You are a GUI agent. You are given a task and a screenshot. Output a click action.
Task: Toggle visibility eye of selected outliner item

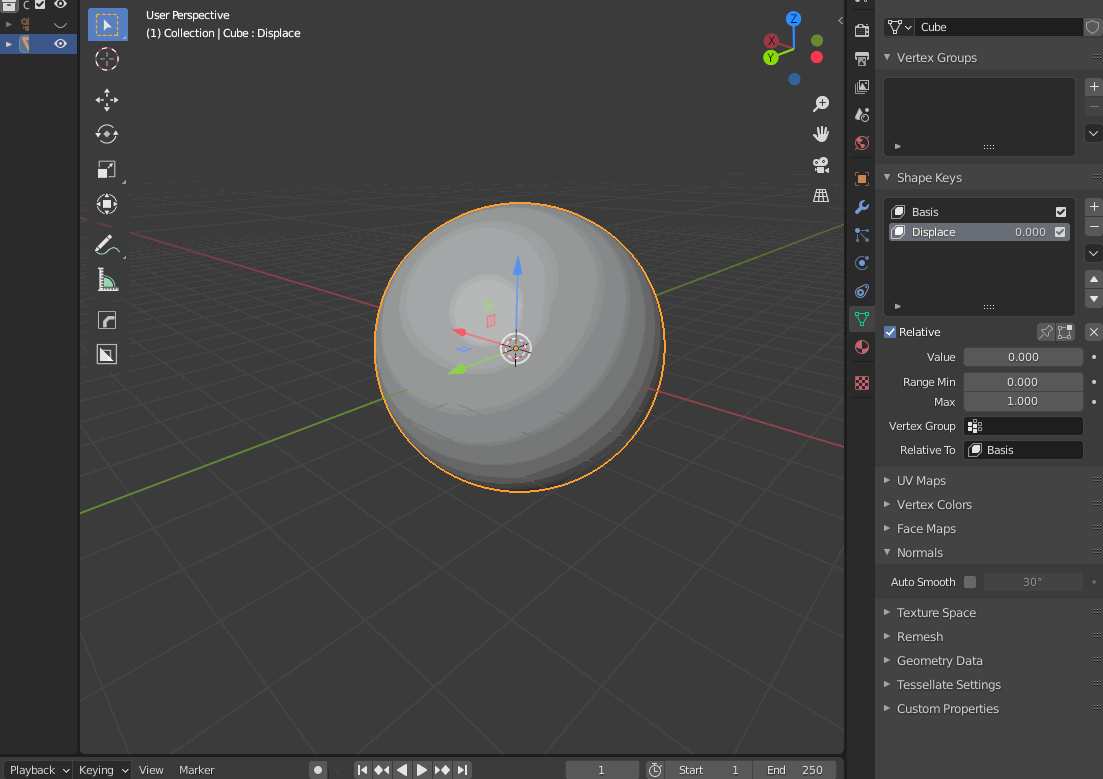(x=60, y=44)
